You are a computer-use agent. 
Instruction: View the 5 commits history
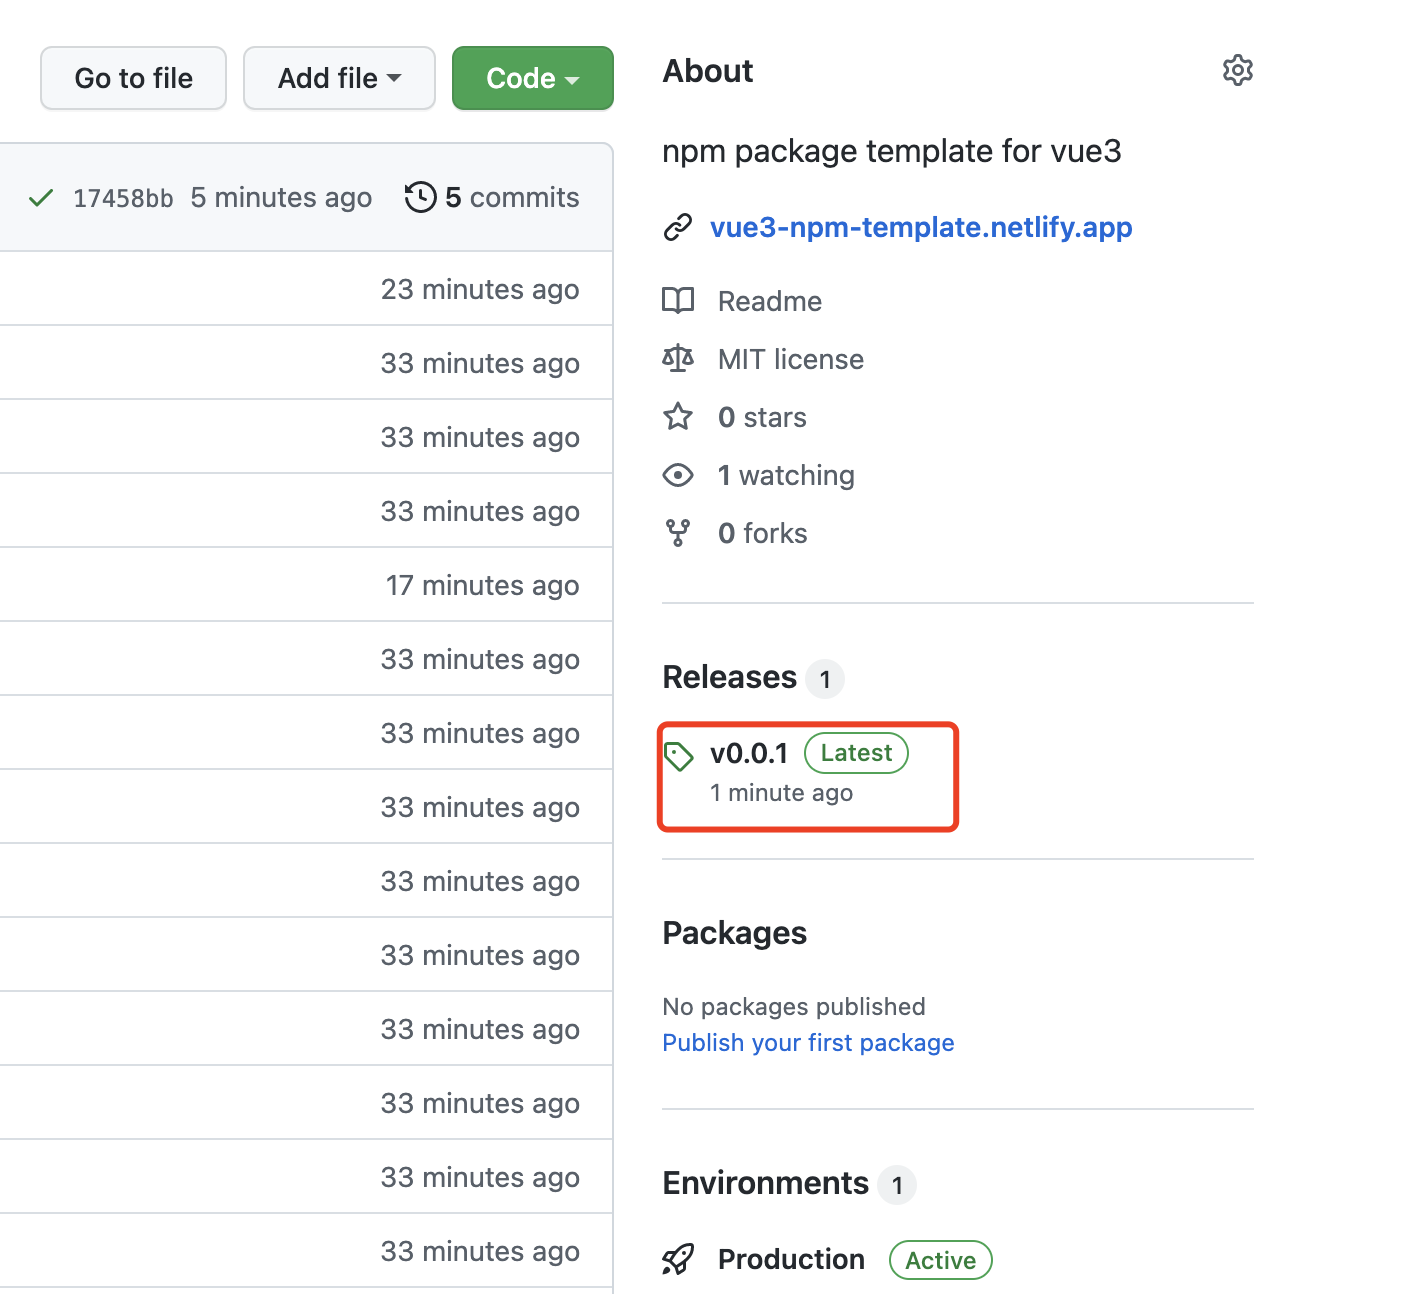(x=512, y=197)
